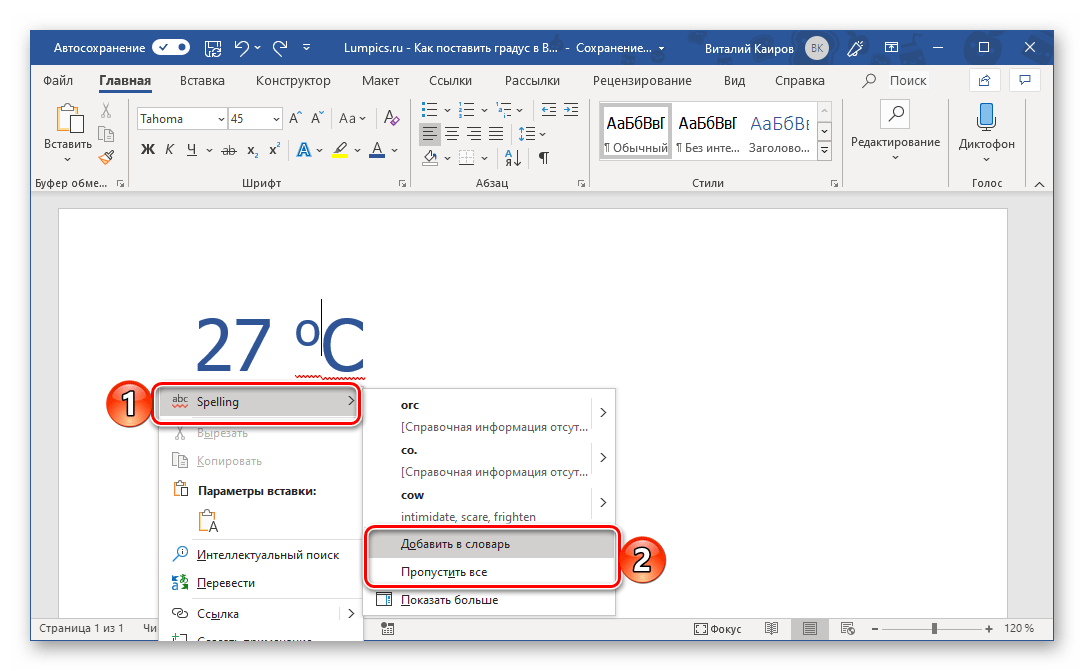
Task: Toggle show paragraph marks ¶
Action: coord(544,158)
